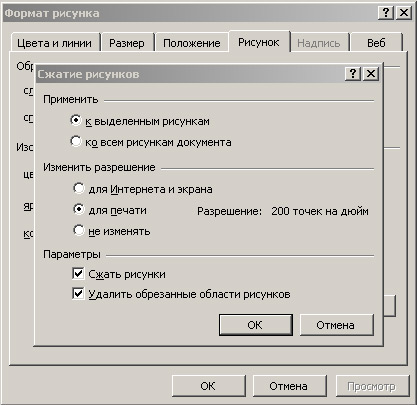The width and height of the screenshot is (417, 405).
Task: Close the Формат рисунка window
Action: pyautogui.click(x=404, y=13)
